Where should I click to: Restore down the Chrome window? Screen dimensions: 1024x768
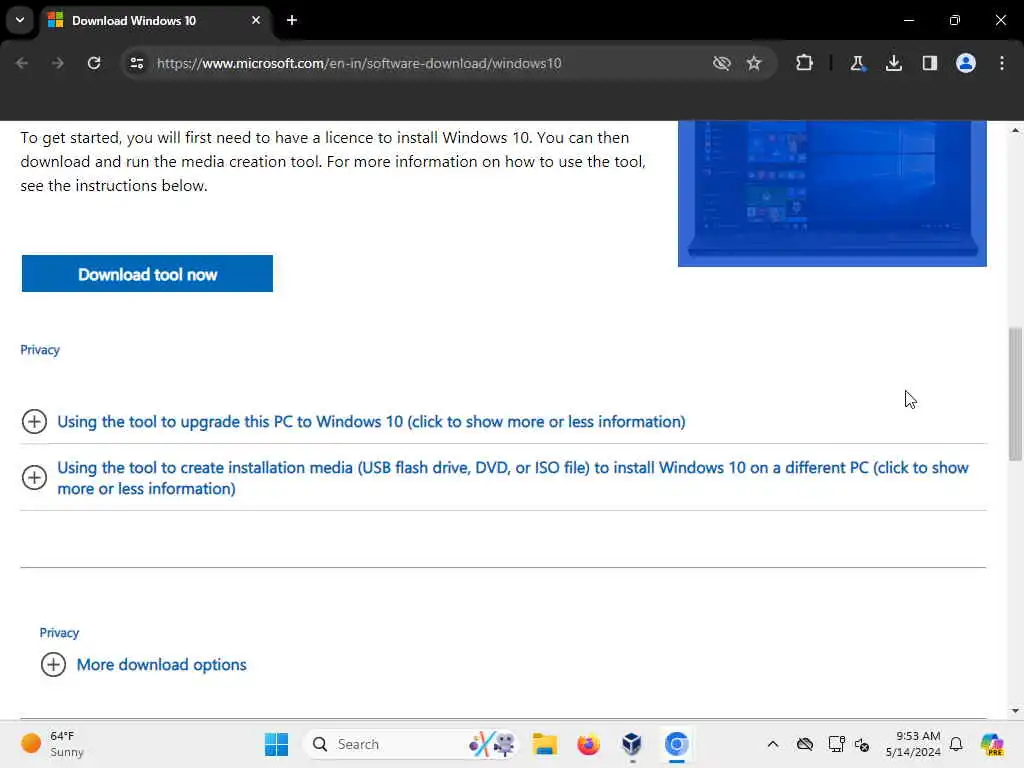point(954,20)
